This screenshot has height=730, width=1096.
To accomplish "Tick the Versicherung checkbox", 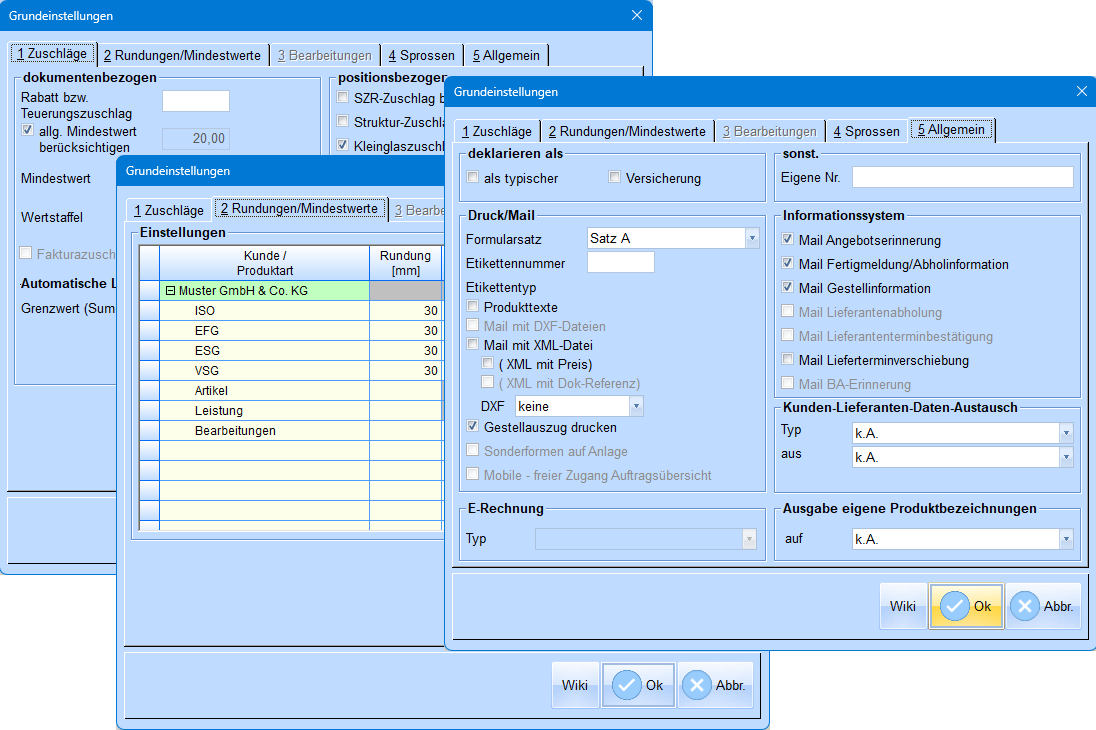I will 614,178.
